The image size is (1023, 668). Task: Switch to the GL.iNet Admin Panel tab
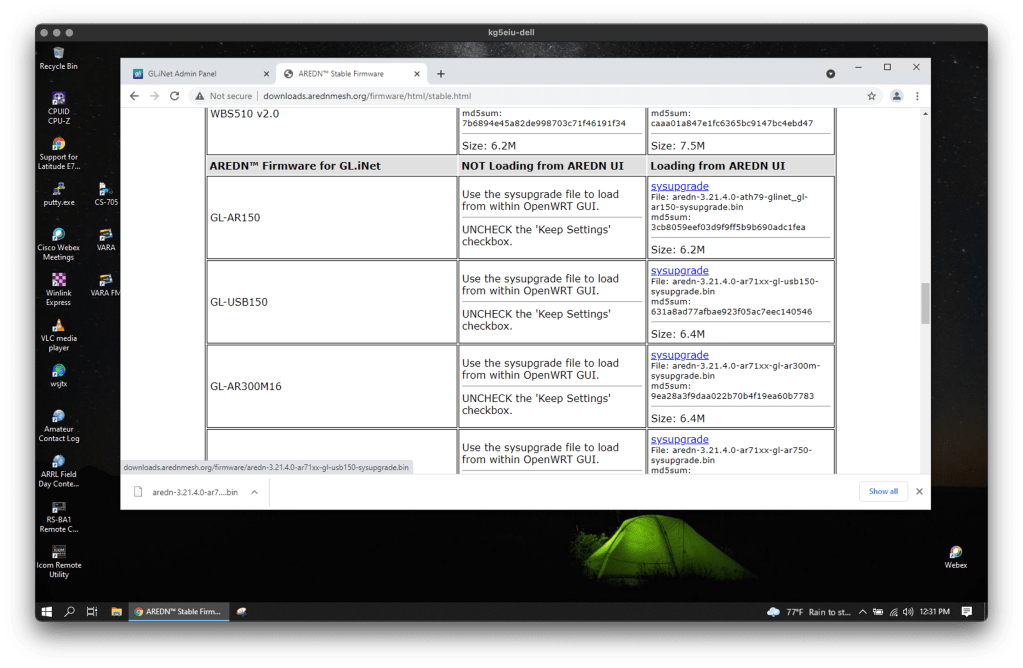coord(190,74)
